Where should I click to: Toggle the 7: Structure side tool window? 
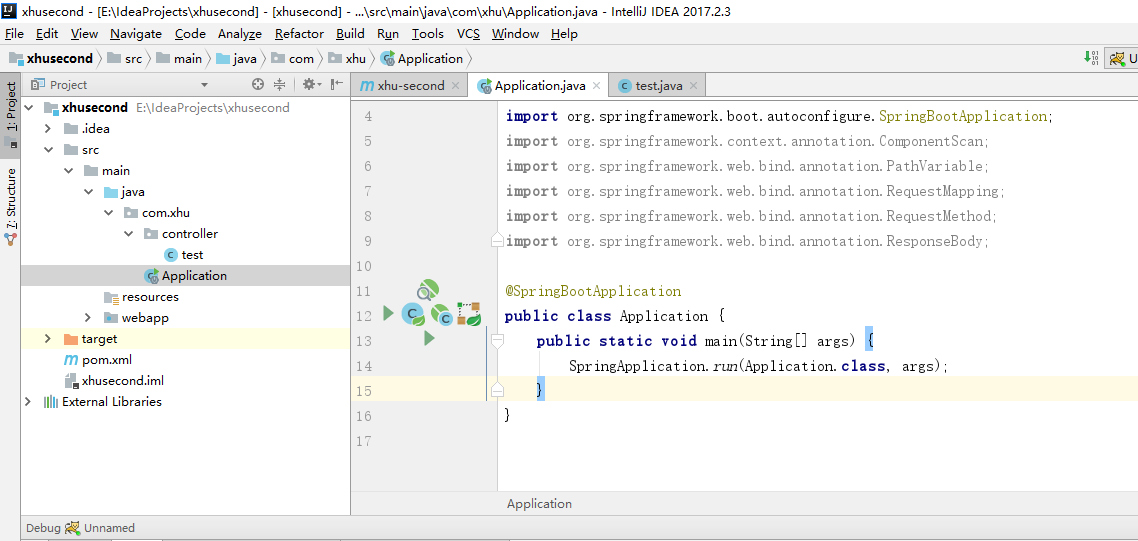point(11,207)
